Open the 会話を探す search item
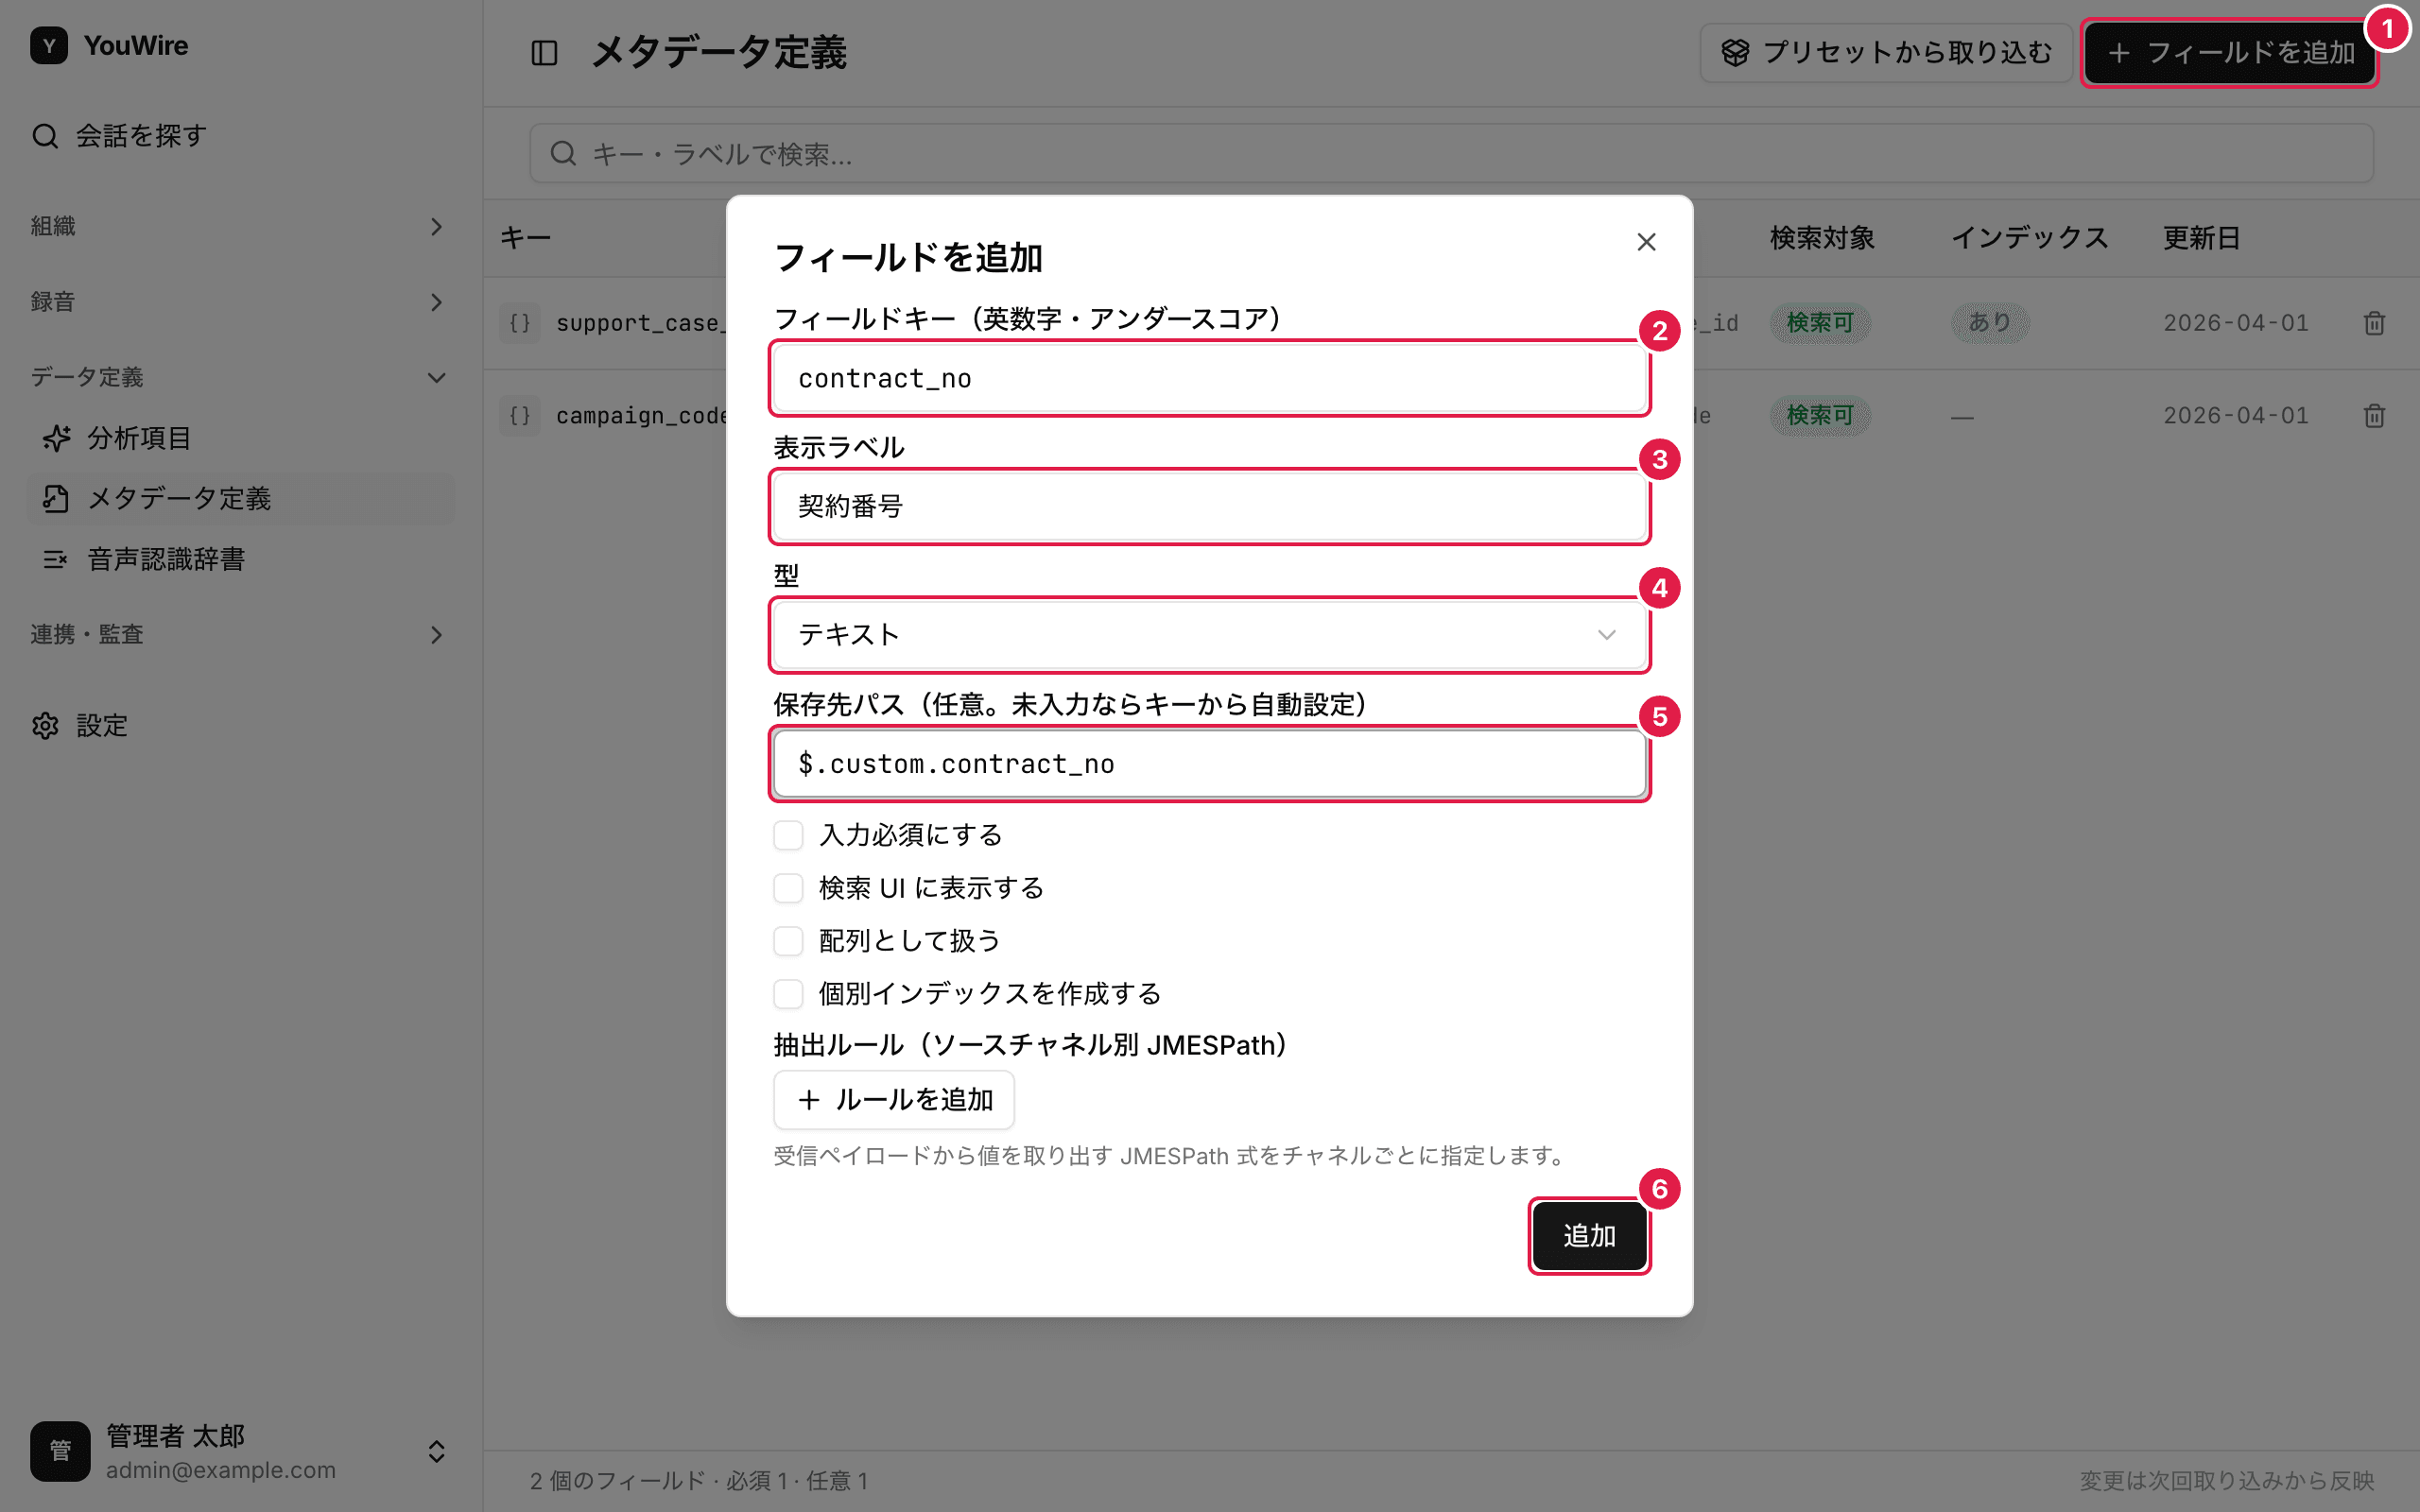 point(120,135)
